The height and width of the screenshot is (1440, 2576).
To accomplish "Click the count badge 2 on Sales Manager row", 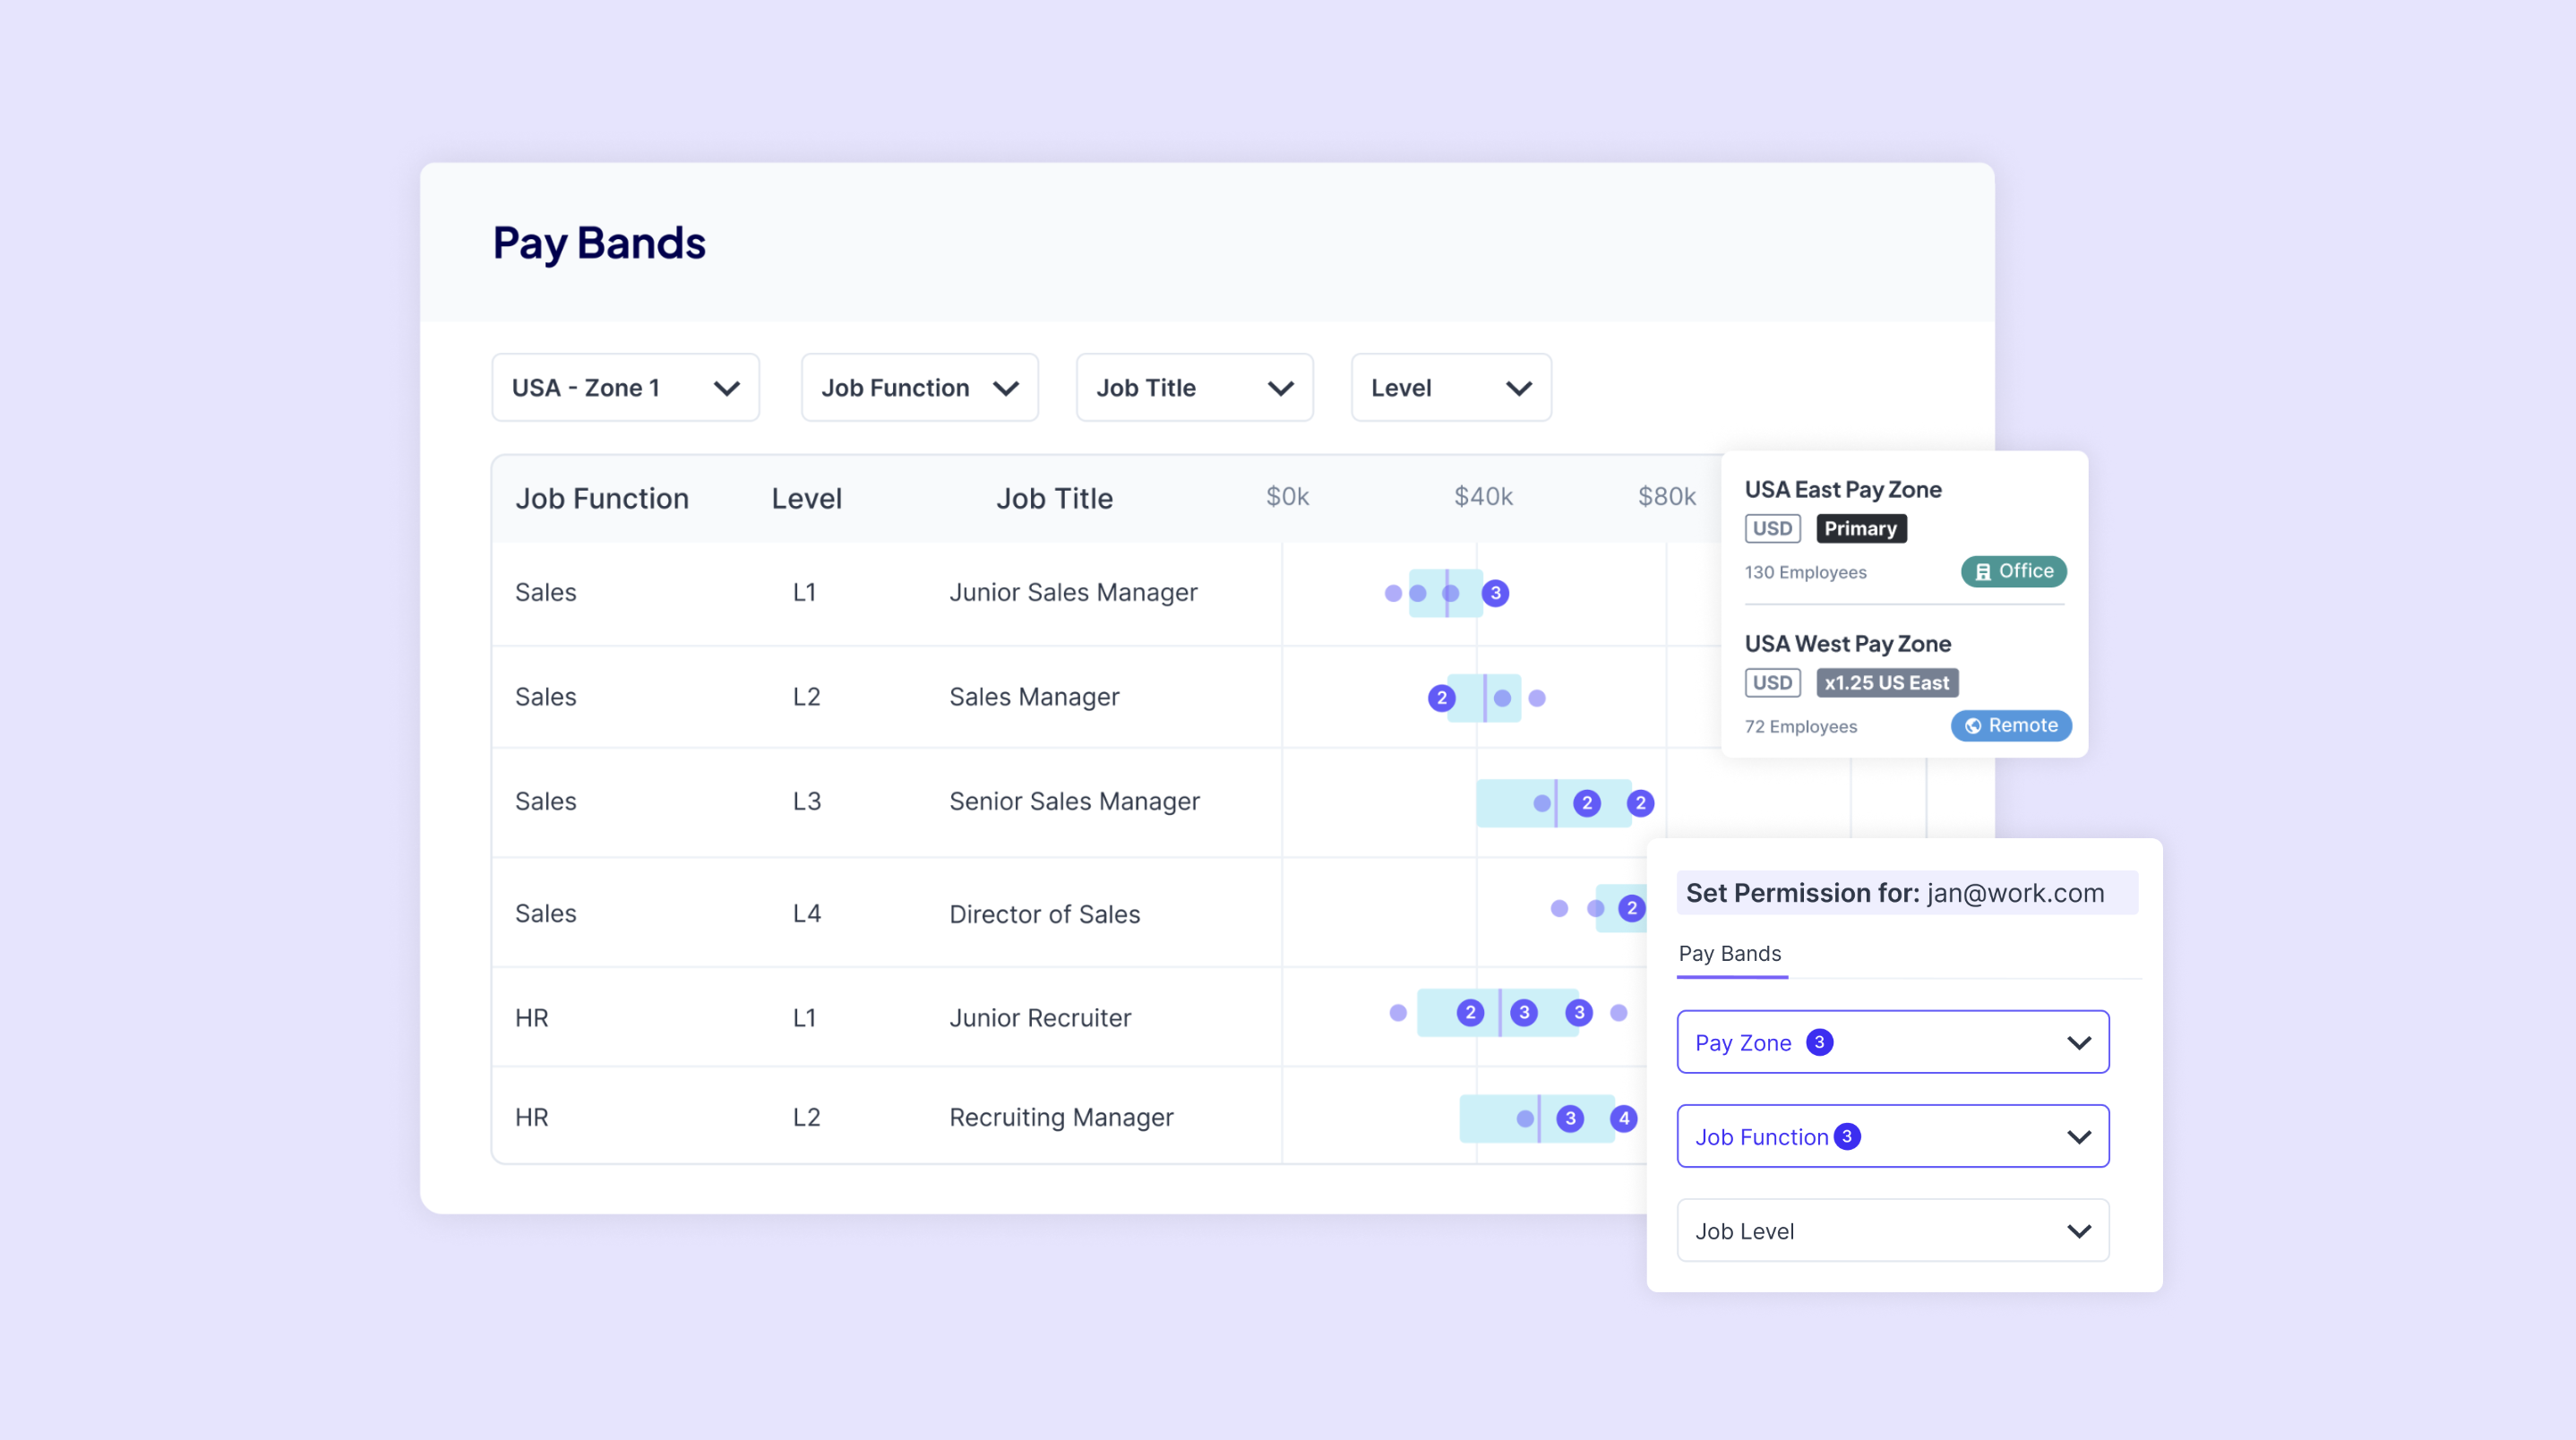I will click(x=1441, y=698).
